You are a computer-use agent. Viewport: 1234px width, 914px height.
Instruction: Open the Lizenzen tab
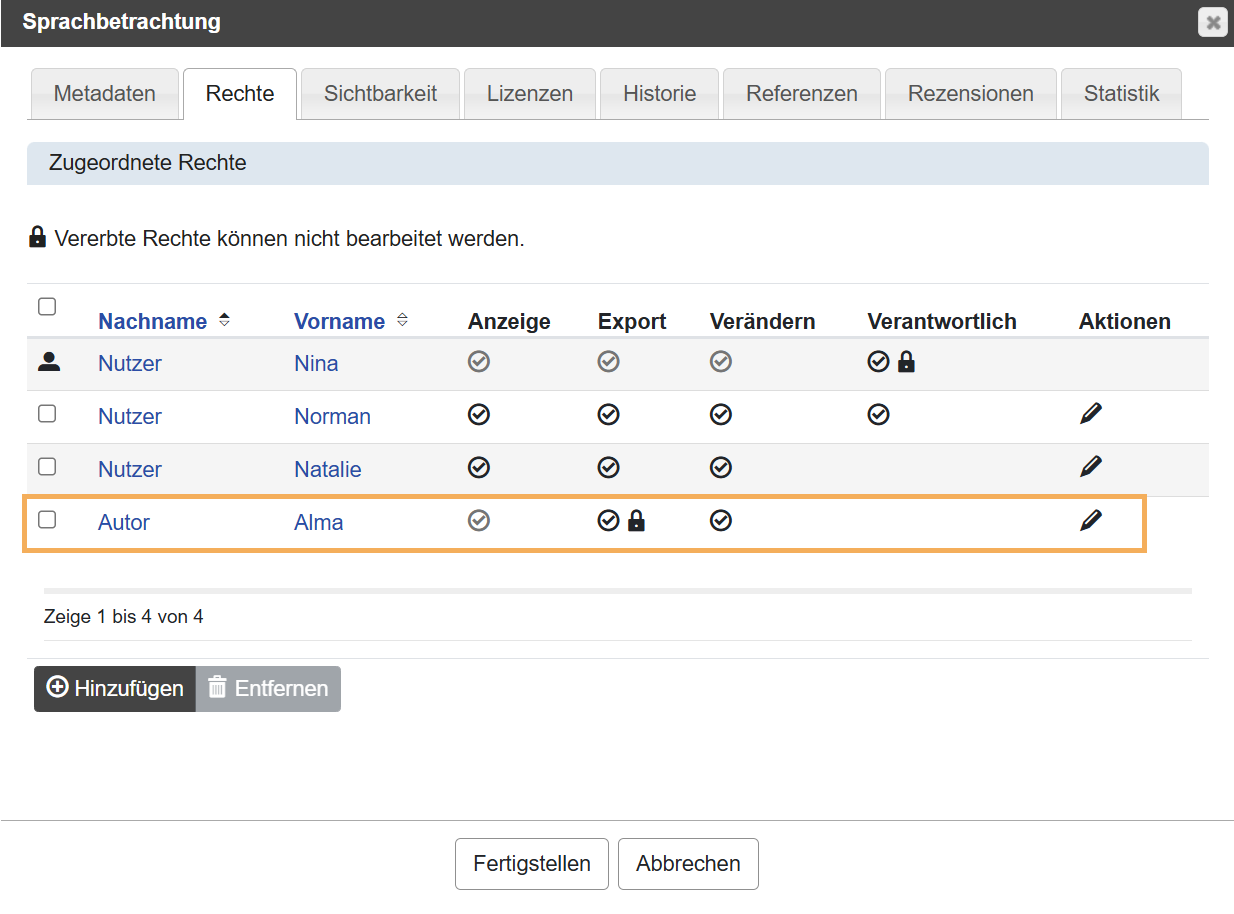529,94
